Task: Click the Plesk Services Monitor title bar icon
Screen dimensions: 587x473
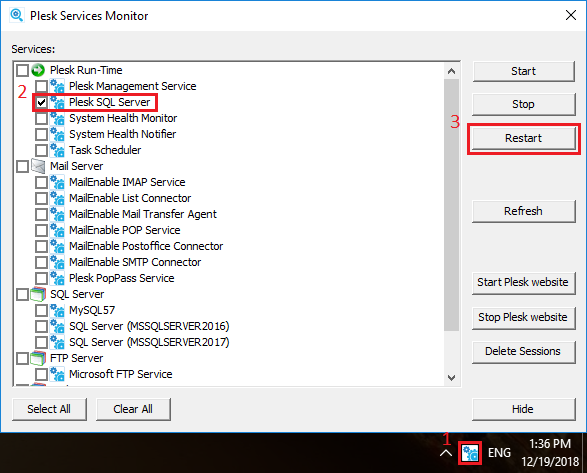Action: (17, 15)
